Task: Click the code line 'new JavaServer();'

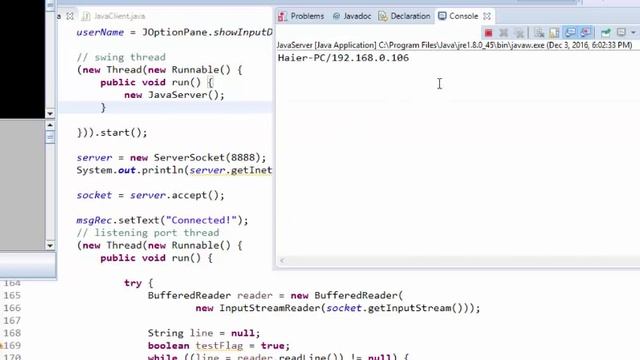Action: pyautogui.click(x=174, y=95)
